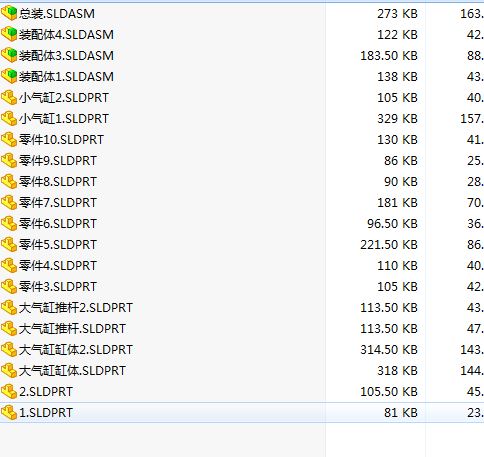Click the 总装.SLDASM assembly file icon
484x457 pixels.
pyautogui.click(x=9, y=13)
